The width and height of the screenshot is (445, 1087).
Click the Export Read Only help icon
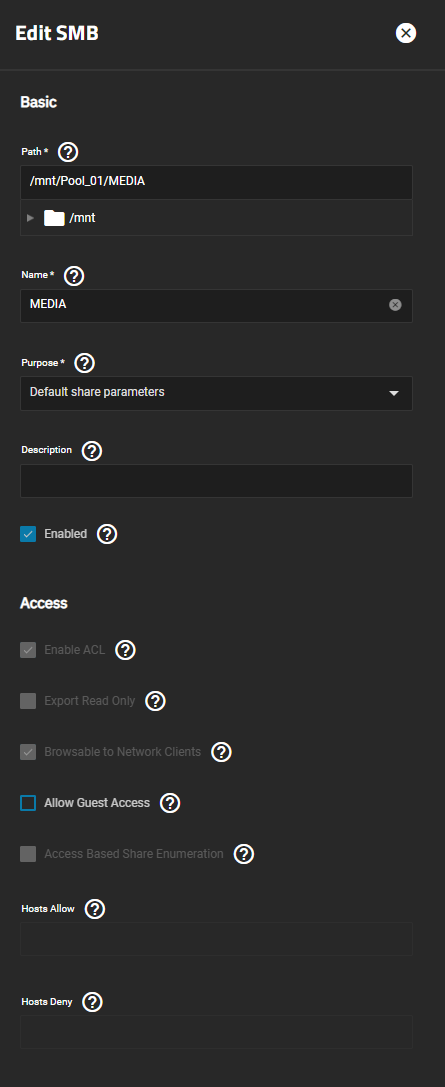155,701
